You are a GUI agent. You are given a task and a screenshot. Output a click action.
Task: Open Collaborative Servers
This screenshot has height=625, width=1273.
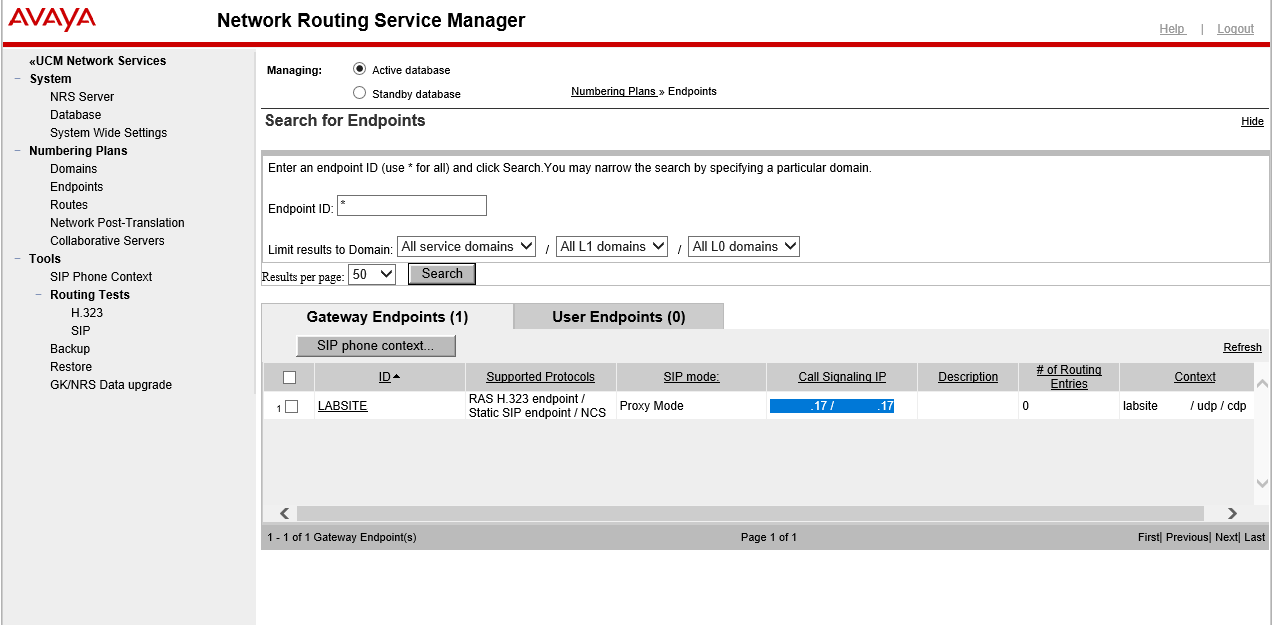click(107, 241)
